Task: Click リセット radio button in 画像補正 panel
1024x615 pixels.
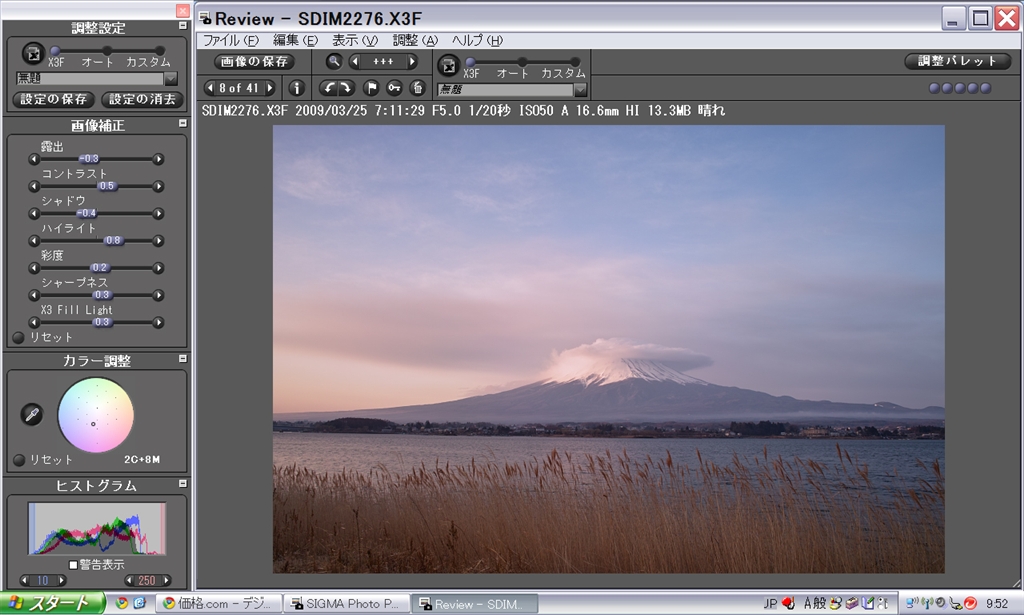Action: click(18, 337)
